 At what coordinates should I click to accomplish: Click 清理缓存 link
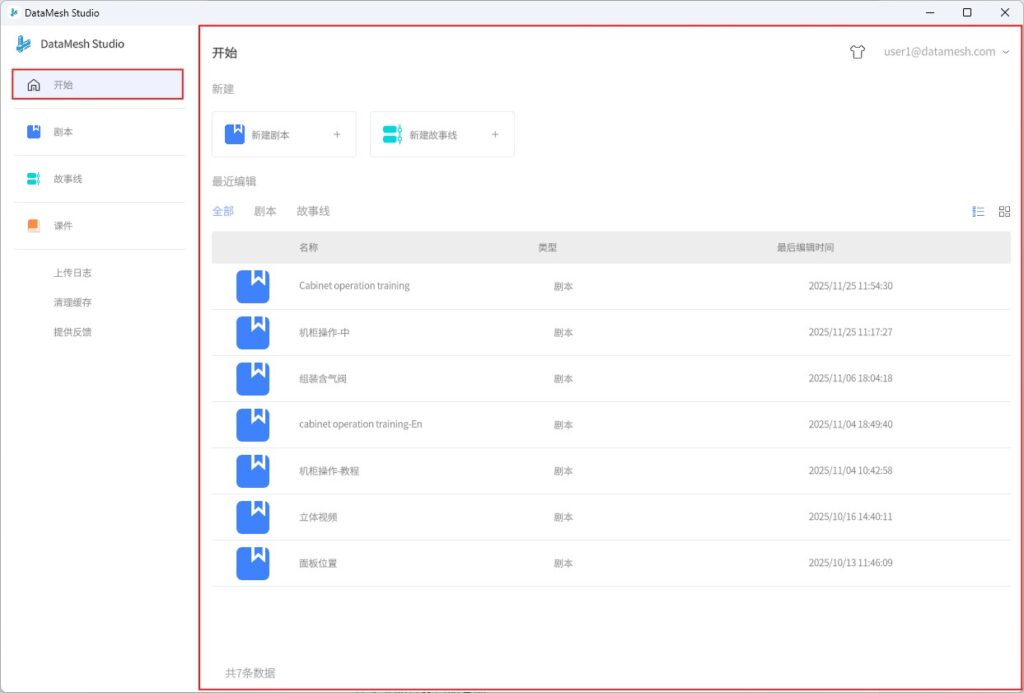point(73,302)
